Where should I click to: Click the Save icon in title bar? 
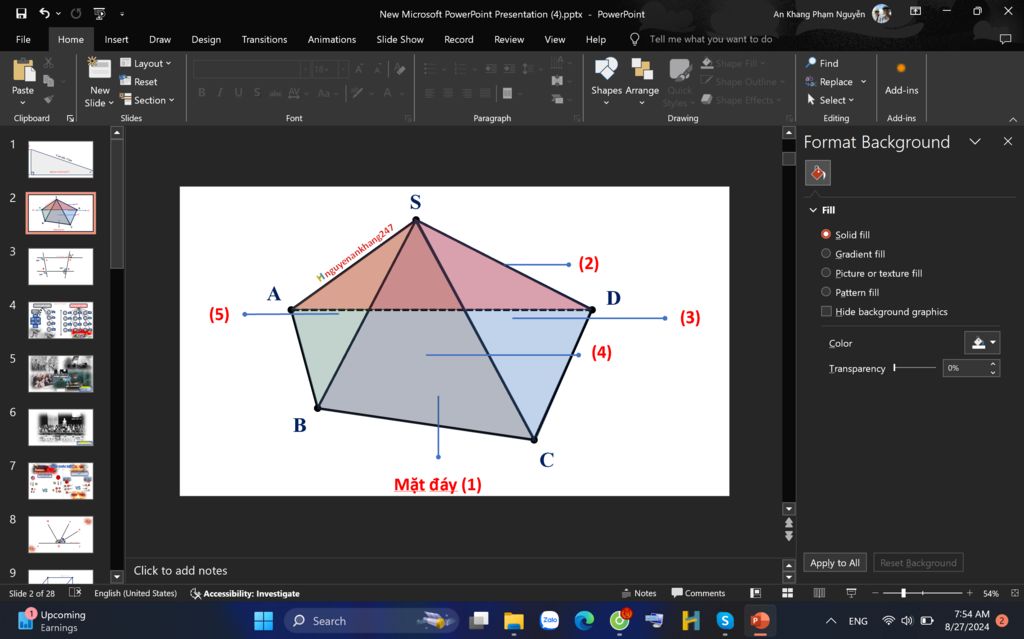[21, 14]
